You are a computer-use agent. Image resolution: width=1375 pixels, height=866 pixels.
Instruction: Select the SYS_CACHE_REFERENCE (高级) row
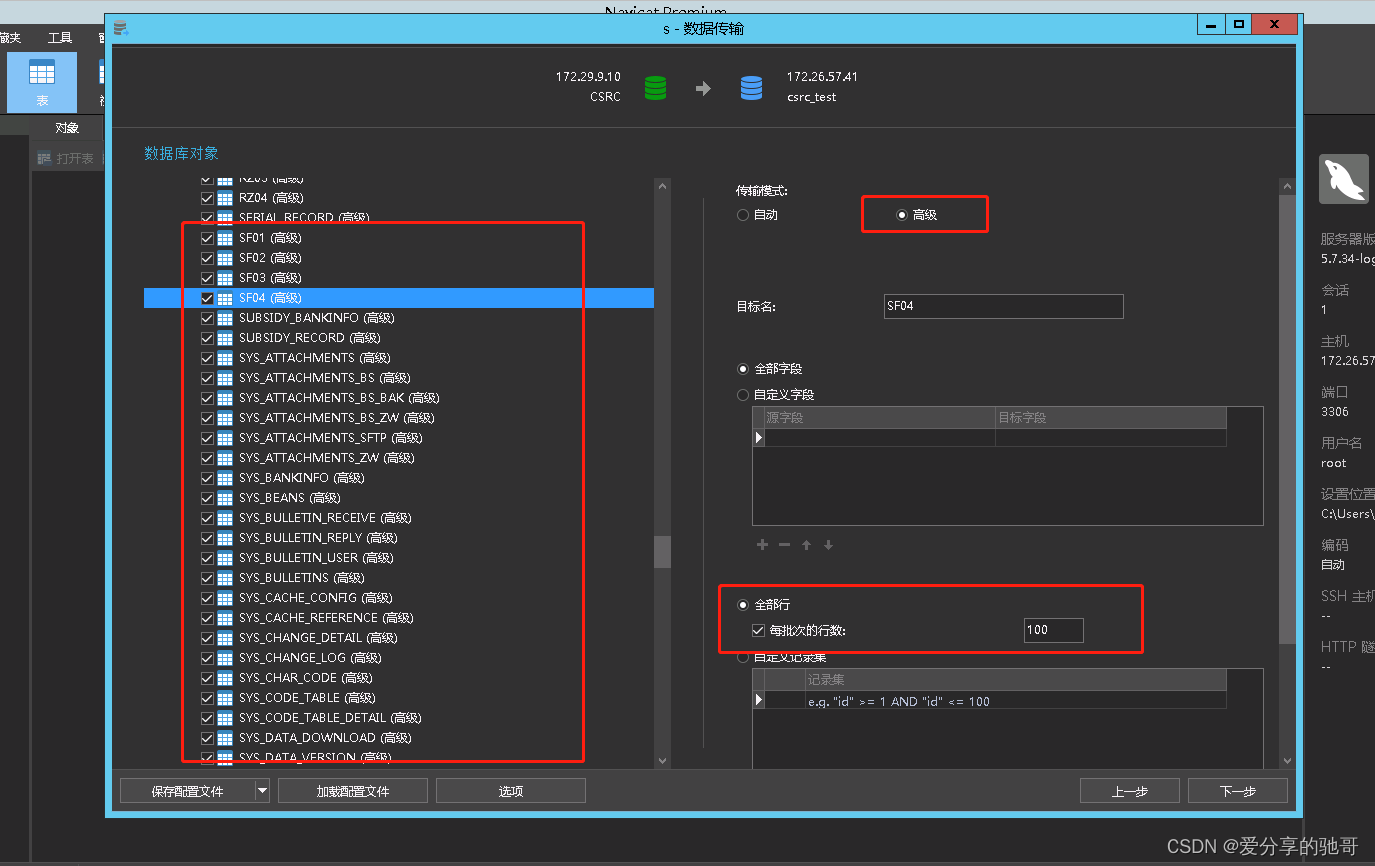(x=399, y=618)
